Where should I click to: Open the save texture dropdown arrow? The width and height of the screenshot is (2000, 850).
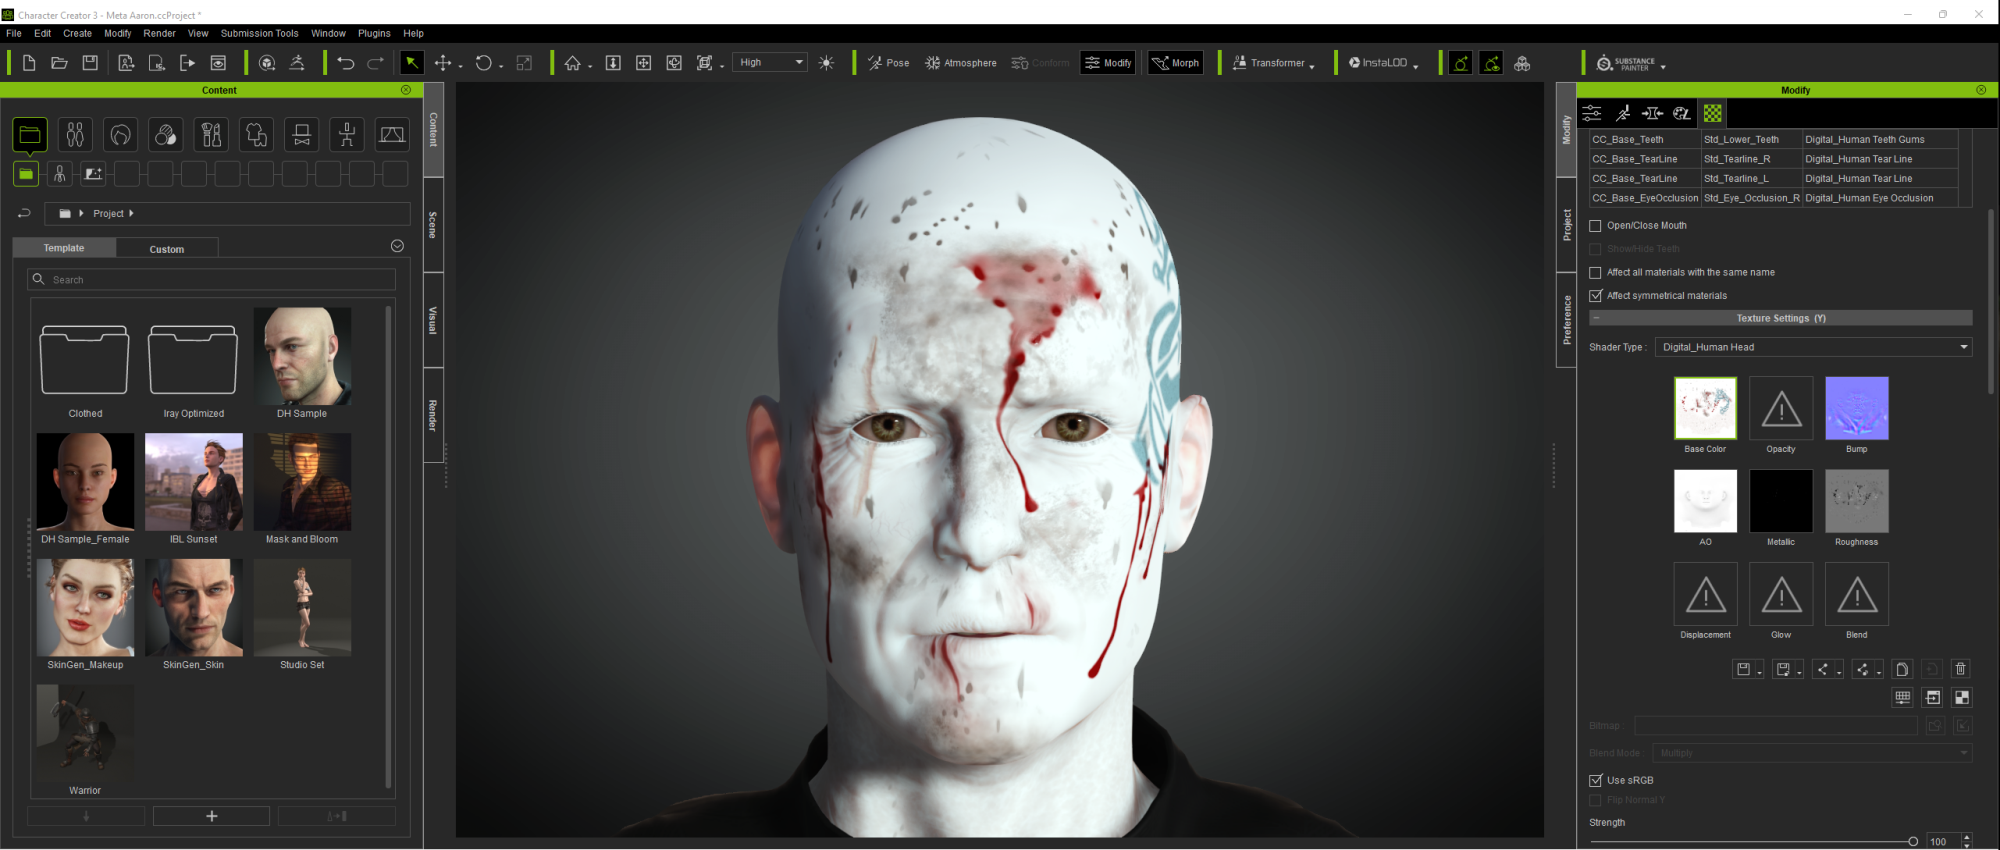coord(1760,671)
